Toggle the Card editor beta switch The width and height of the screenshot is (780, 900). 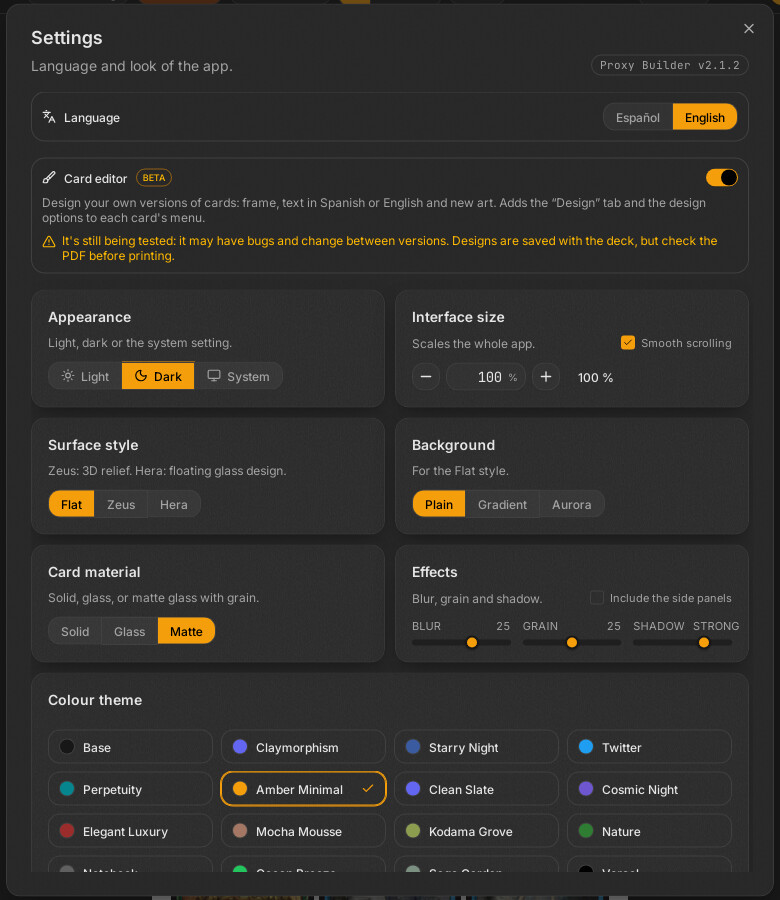tap(721, 178)
